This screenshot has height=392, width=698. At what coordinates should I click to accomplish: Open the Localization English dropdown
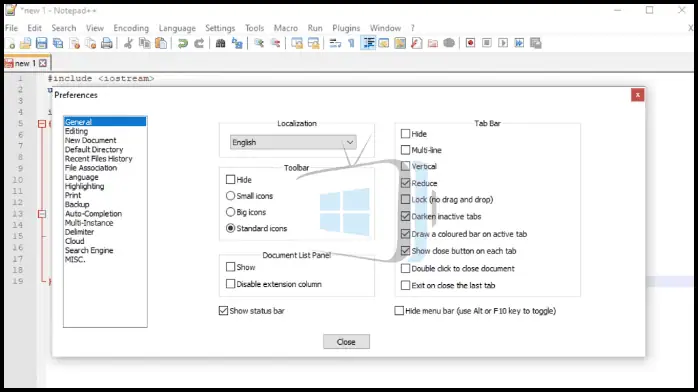click(293, 142)
